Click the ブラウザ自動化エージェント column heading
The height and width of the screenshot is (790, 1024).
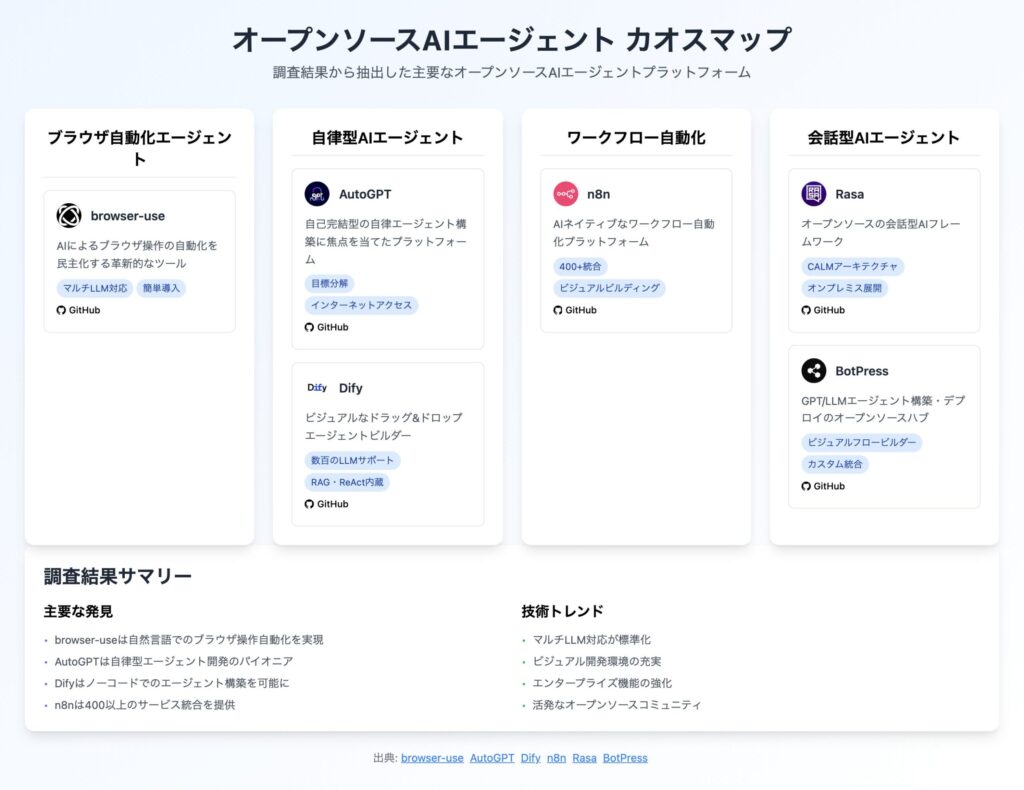139,148
